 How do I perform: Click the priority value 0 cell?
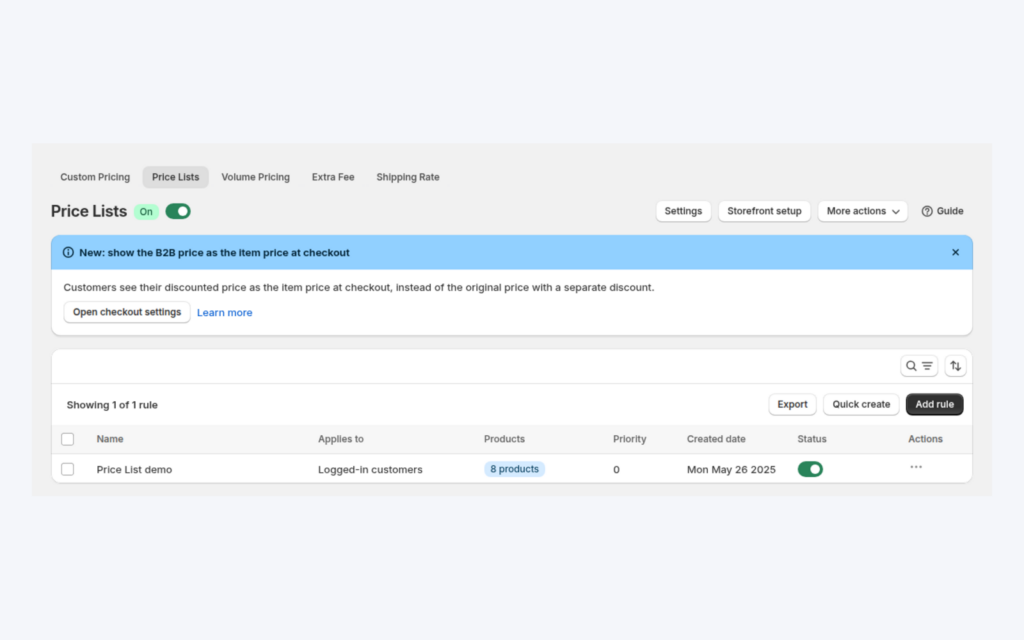(616, 470)
